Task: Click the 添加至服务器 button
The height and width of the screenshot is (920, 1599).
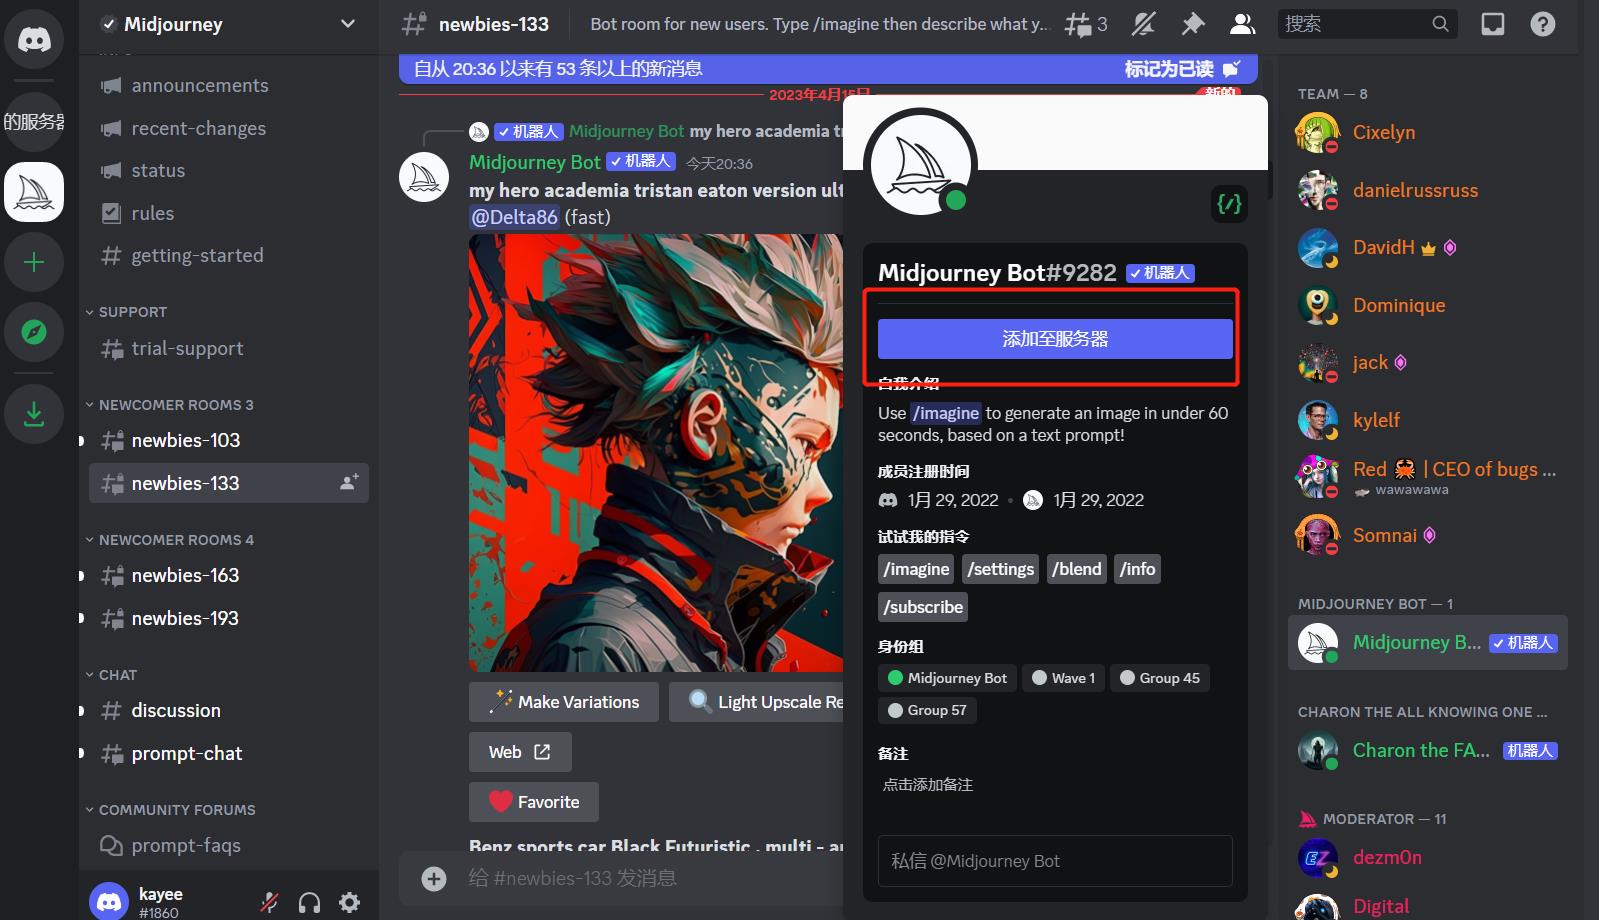Action: point(1055,339)
